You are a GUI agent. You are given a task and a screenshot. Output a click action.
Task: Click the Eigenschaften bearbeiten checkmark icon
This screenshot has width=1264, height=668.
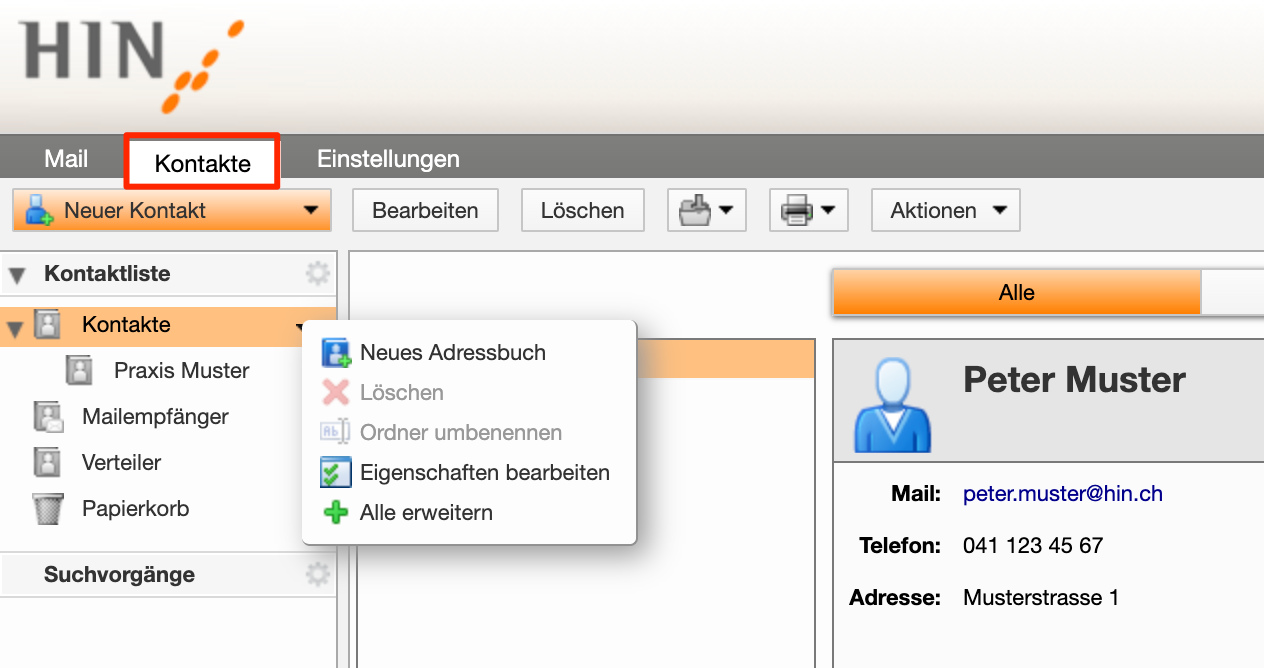pos(335,473)
